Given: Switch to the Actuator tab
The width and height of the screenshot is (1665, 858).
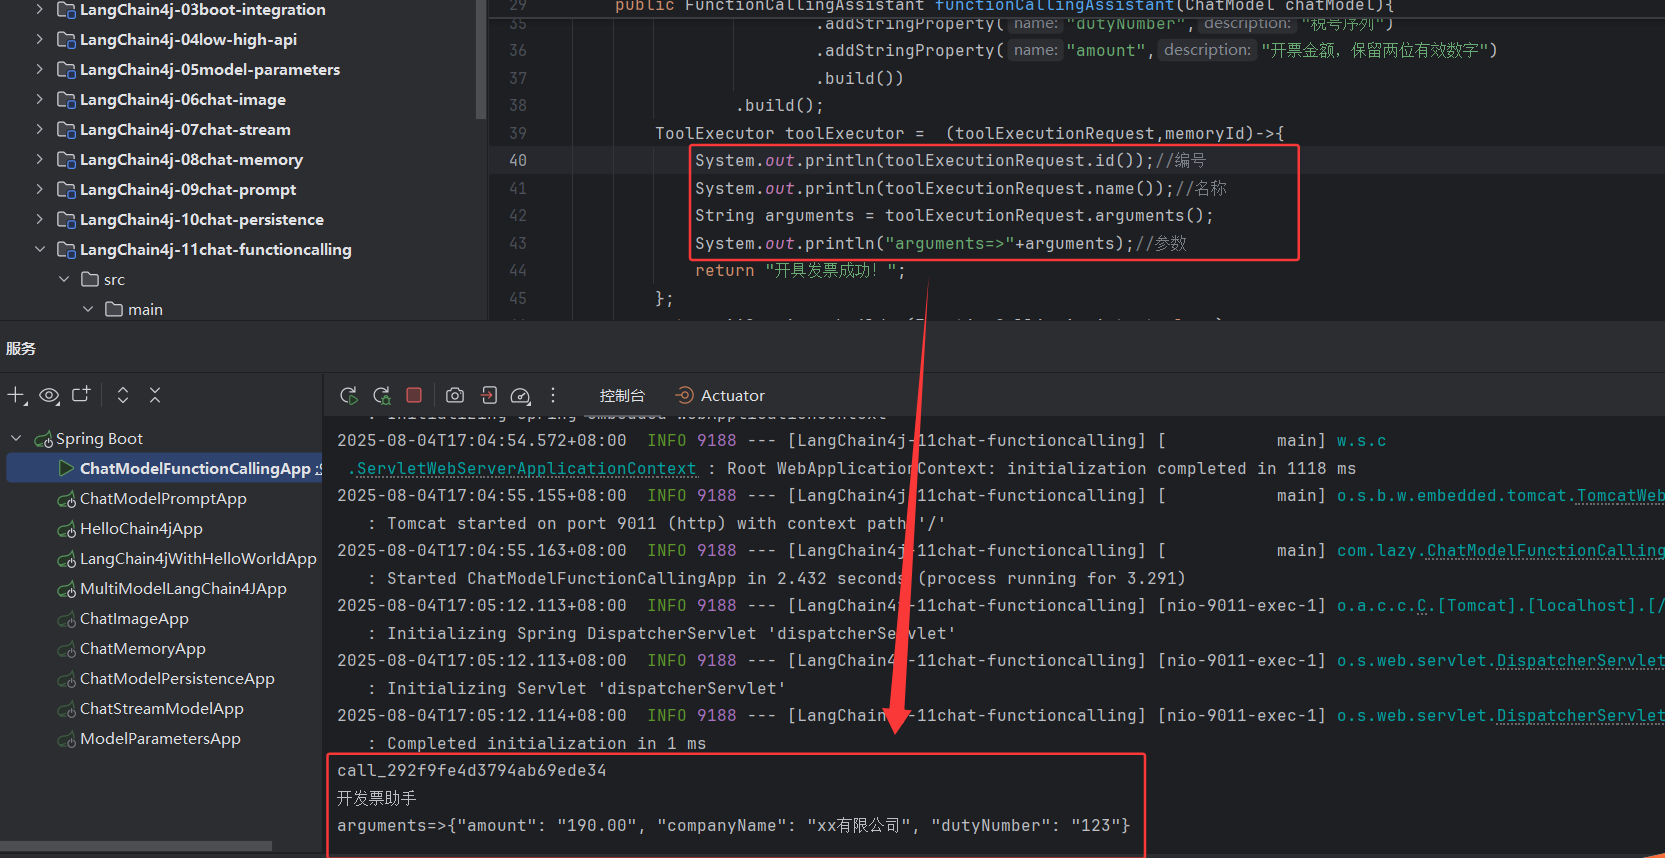Looking at the screenshot, I should click(720, 396).
